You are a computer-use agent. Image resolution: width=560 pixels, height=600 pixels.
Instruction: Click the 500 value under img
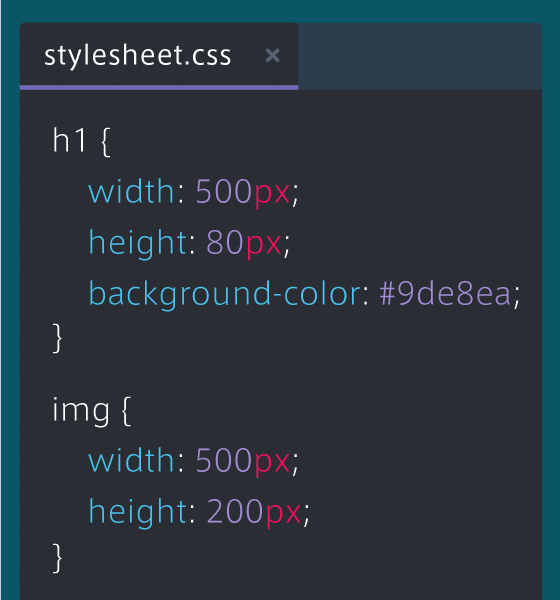224,460
